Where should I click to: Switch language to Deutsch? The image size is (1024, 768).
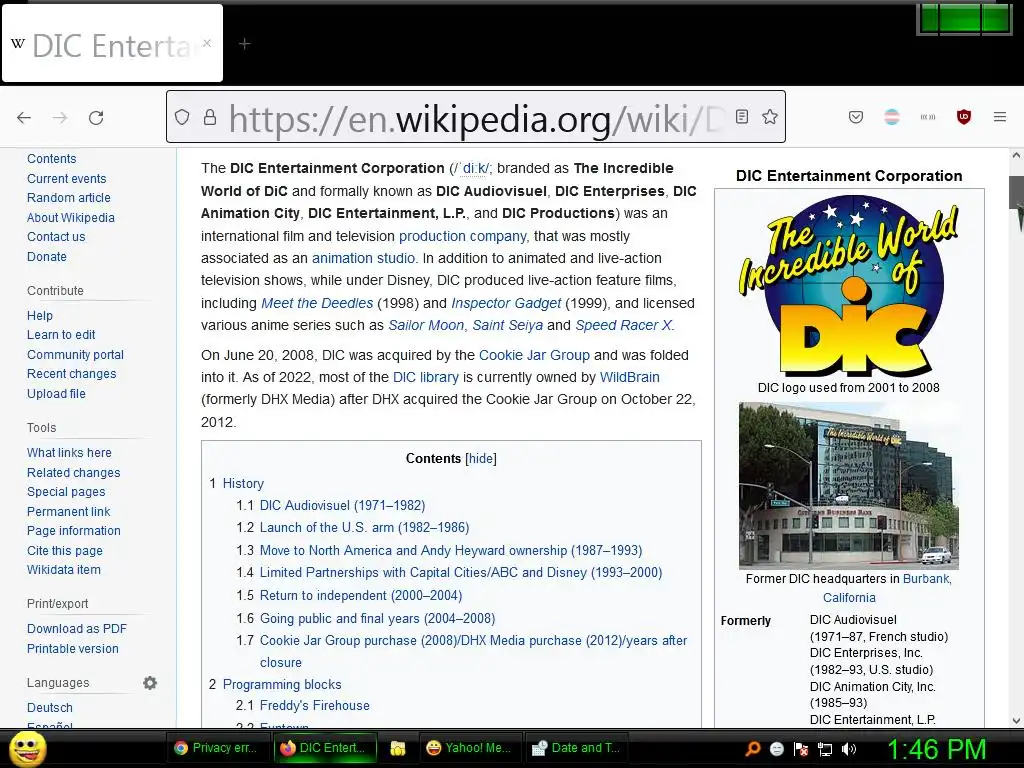[x=50, y=707]
